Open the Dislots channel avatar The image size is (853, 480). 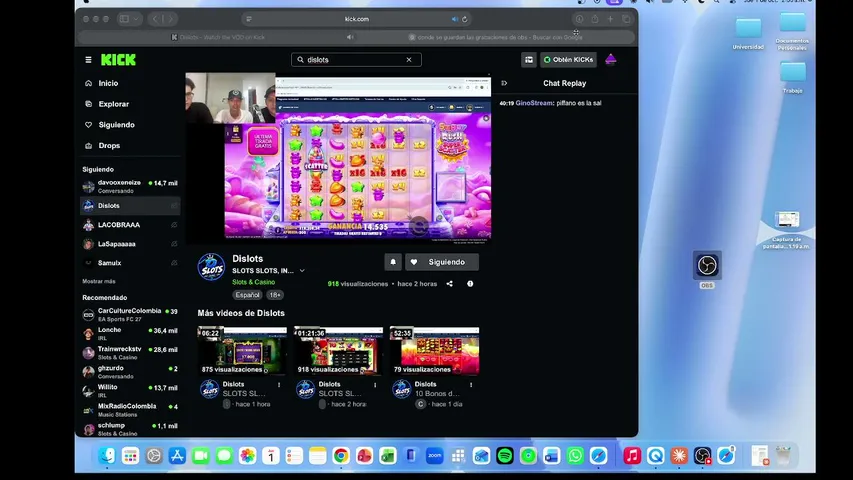tap(211, 267)
